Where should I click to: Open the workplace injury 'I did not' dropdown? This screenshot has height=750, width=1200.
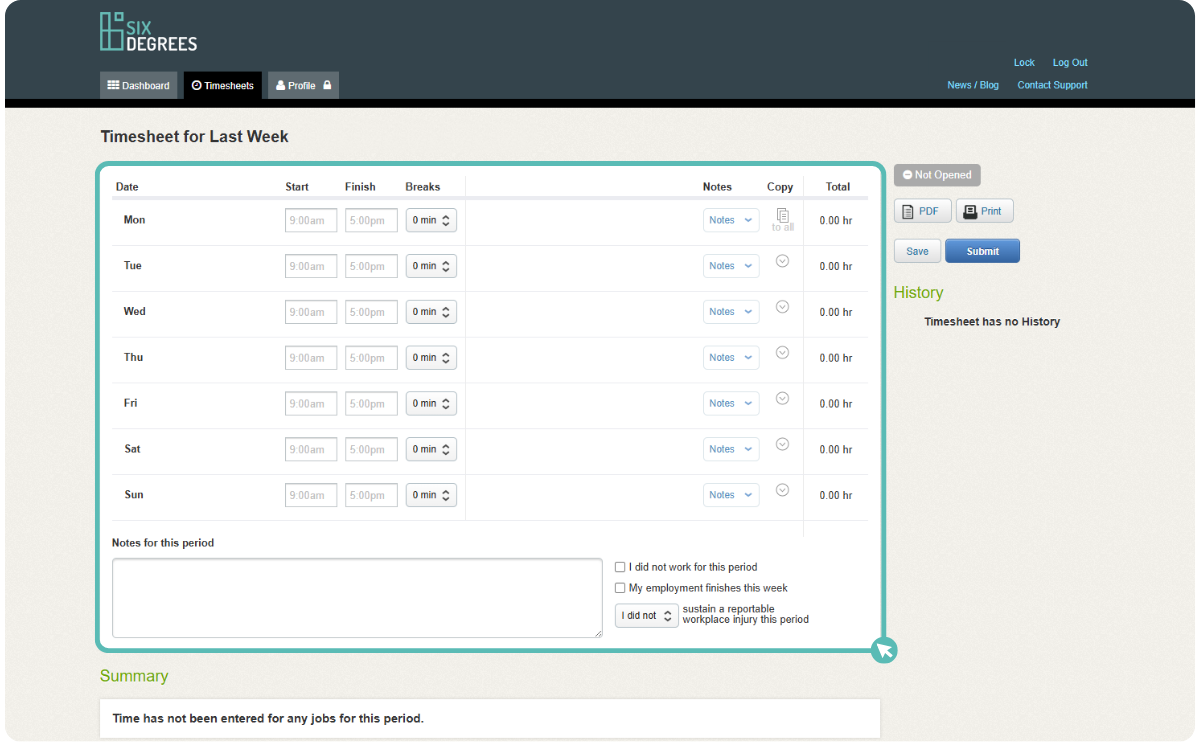645,615
